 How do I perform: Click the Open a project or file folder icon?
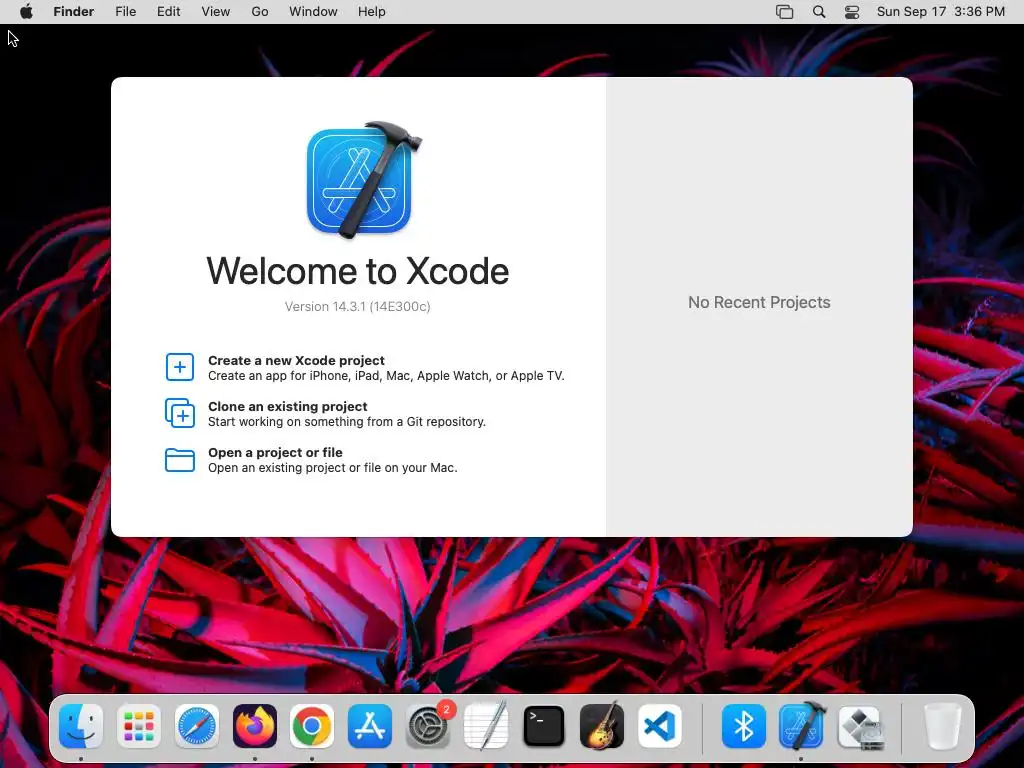pyautogui.click(x=180, y=460)
